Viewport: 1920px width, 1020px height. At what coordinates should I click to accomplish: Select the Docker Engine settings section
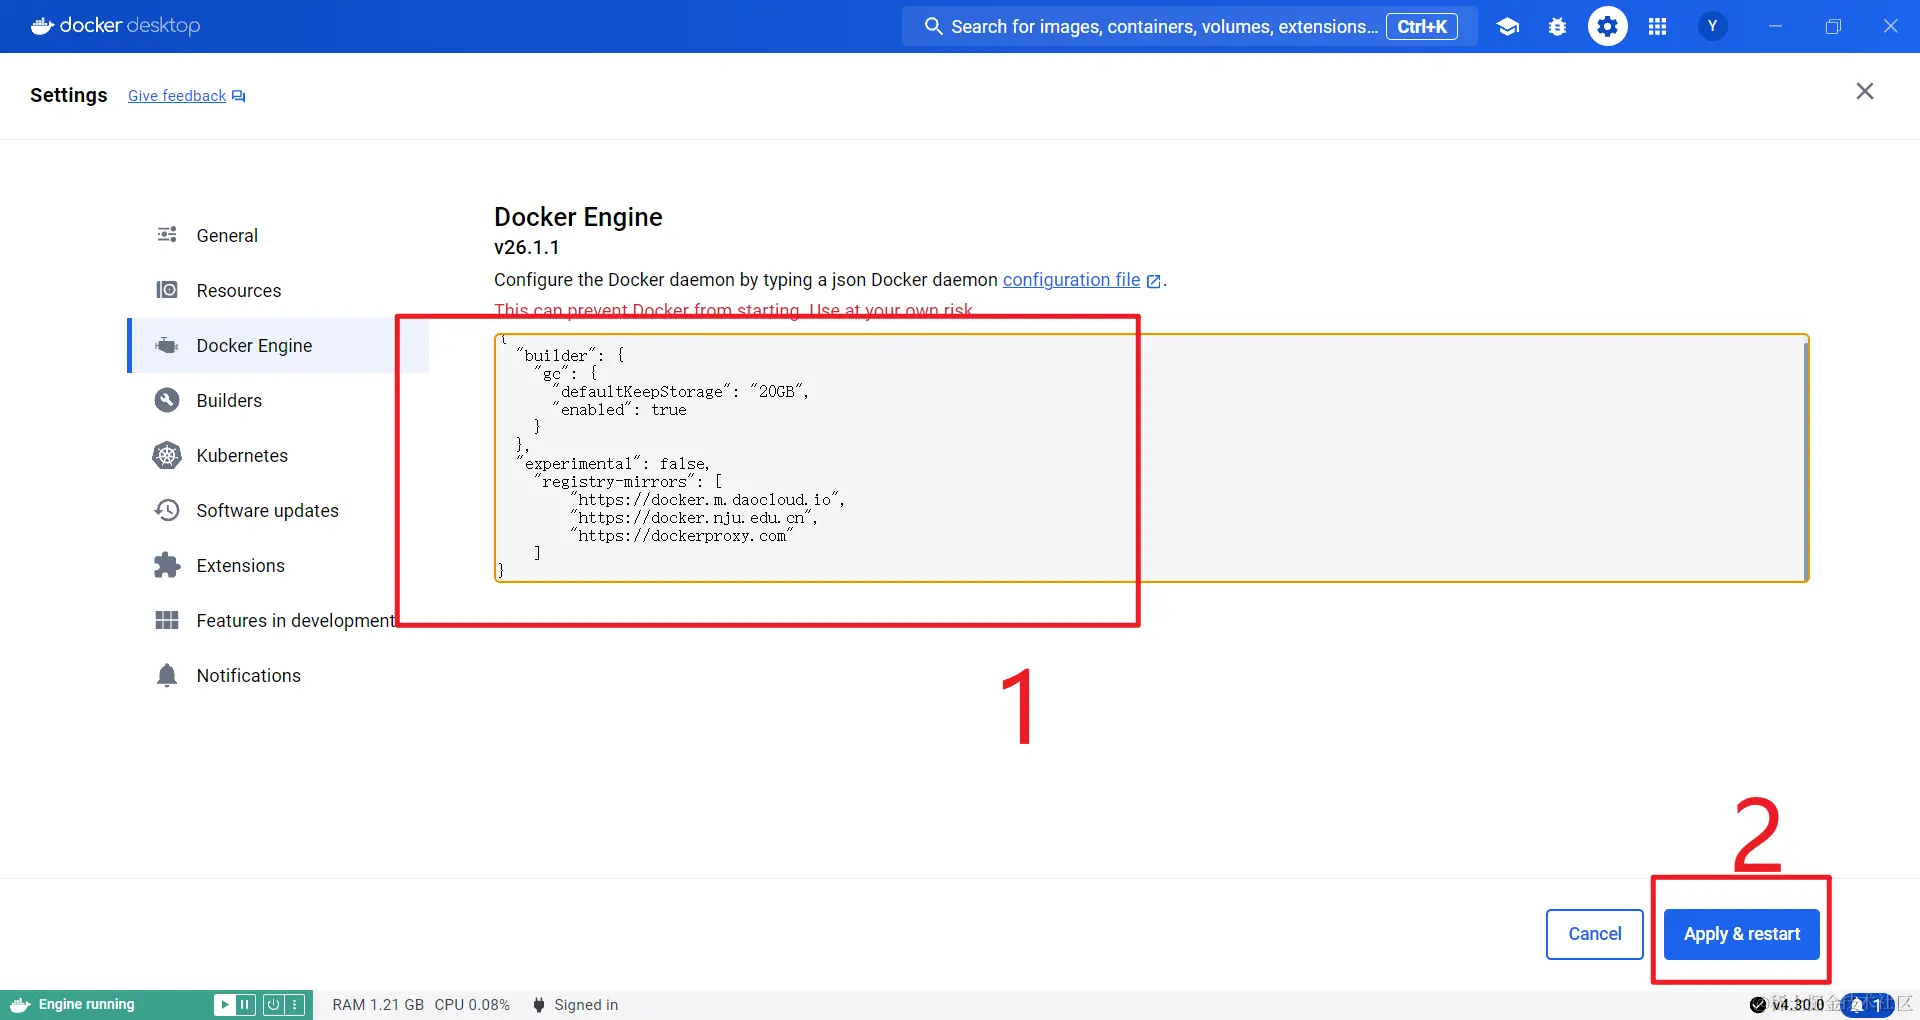pos(279,345)
